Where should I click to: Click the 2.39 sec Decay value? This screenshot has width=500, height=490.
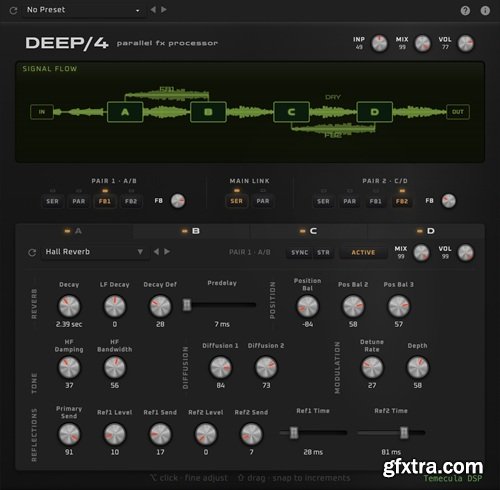69,324
